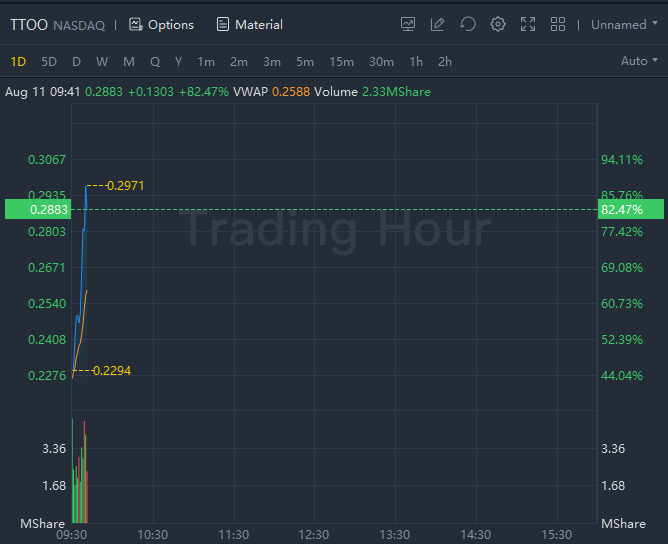Switch to the 5D timeframe

click(49, 62)
